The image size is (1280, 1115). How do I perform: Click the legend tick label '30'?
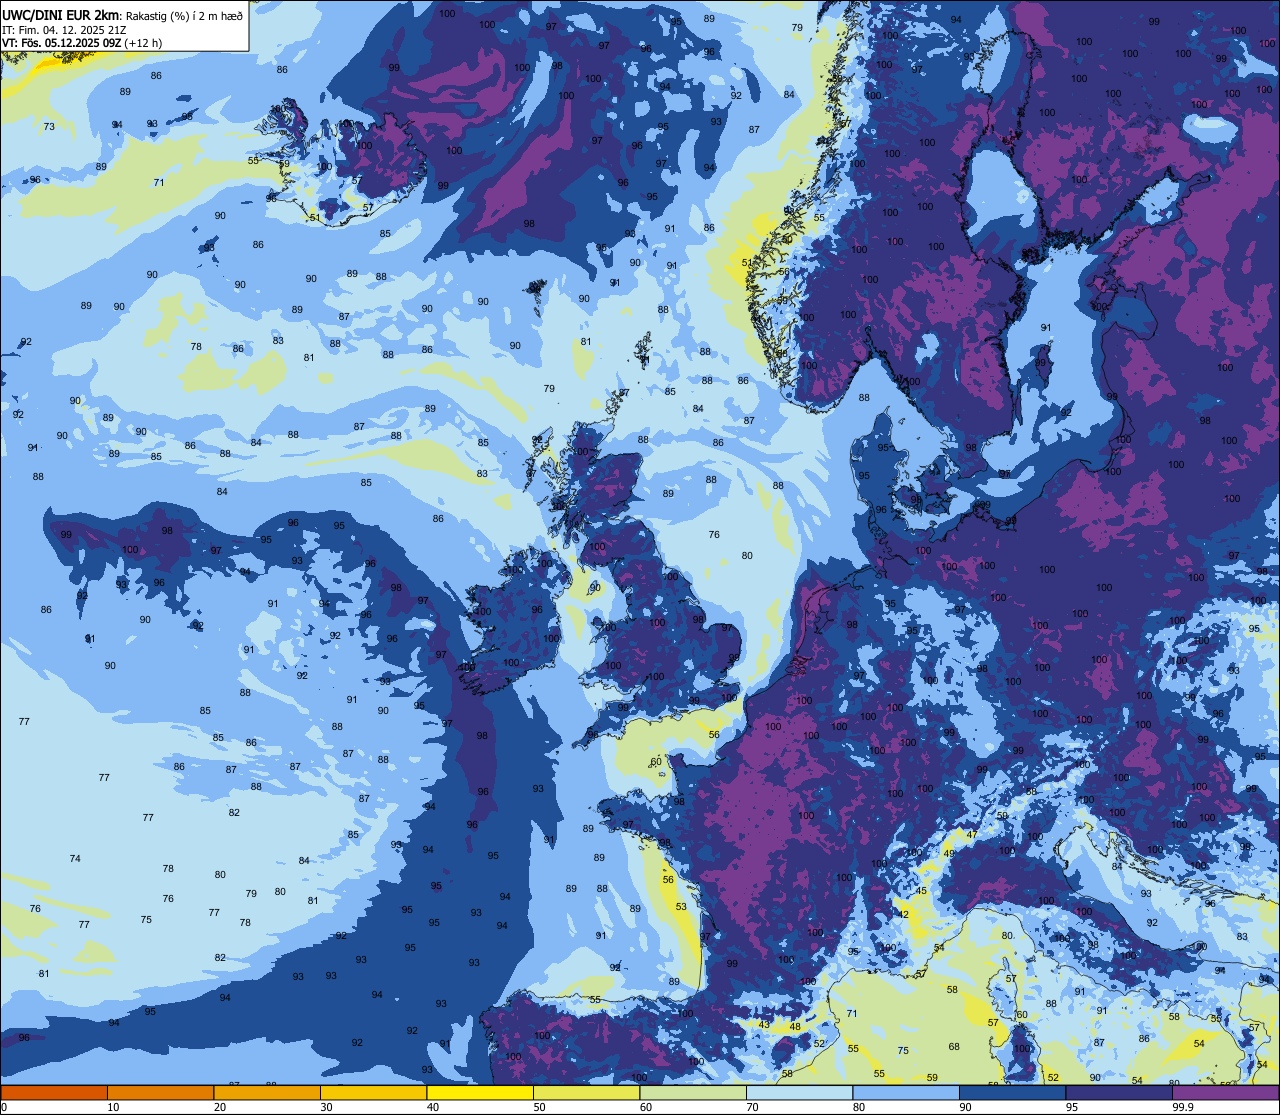point(326,1107)
